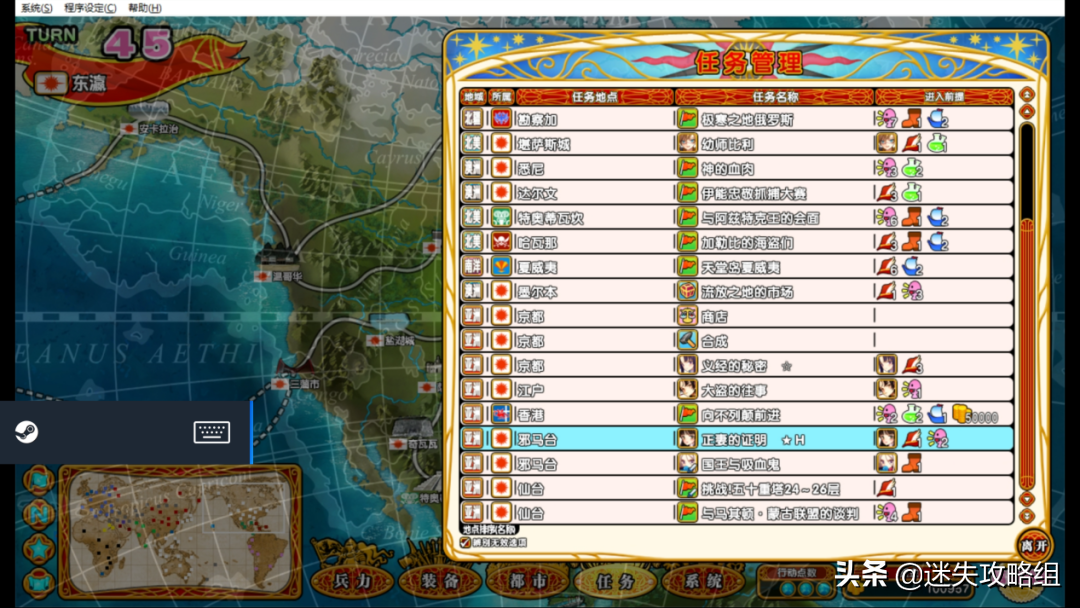1080x608 pixels.
Task: Sort by the 所属 affiliation column header
Action: pyautogui.click(x=501, y=97)
